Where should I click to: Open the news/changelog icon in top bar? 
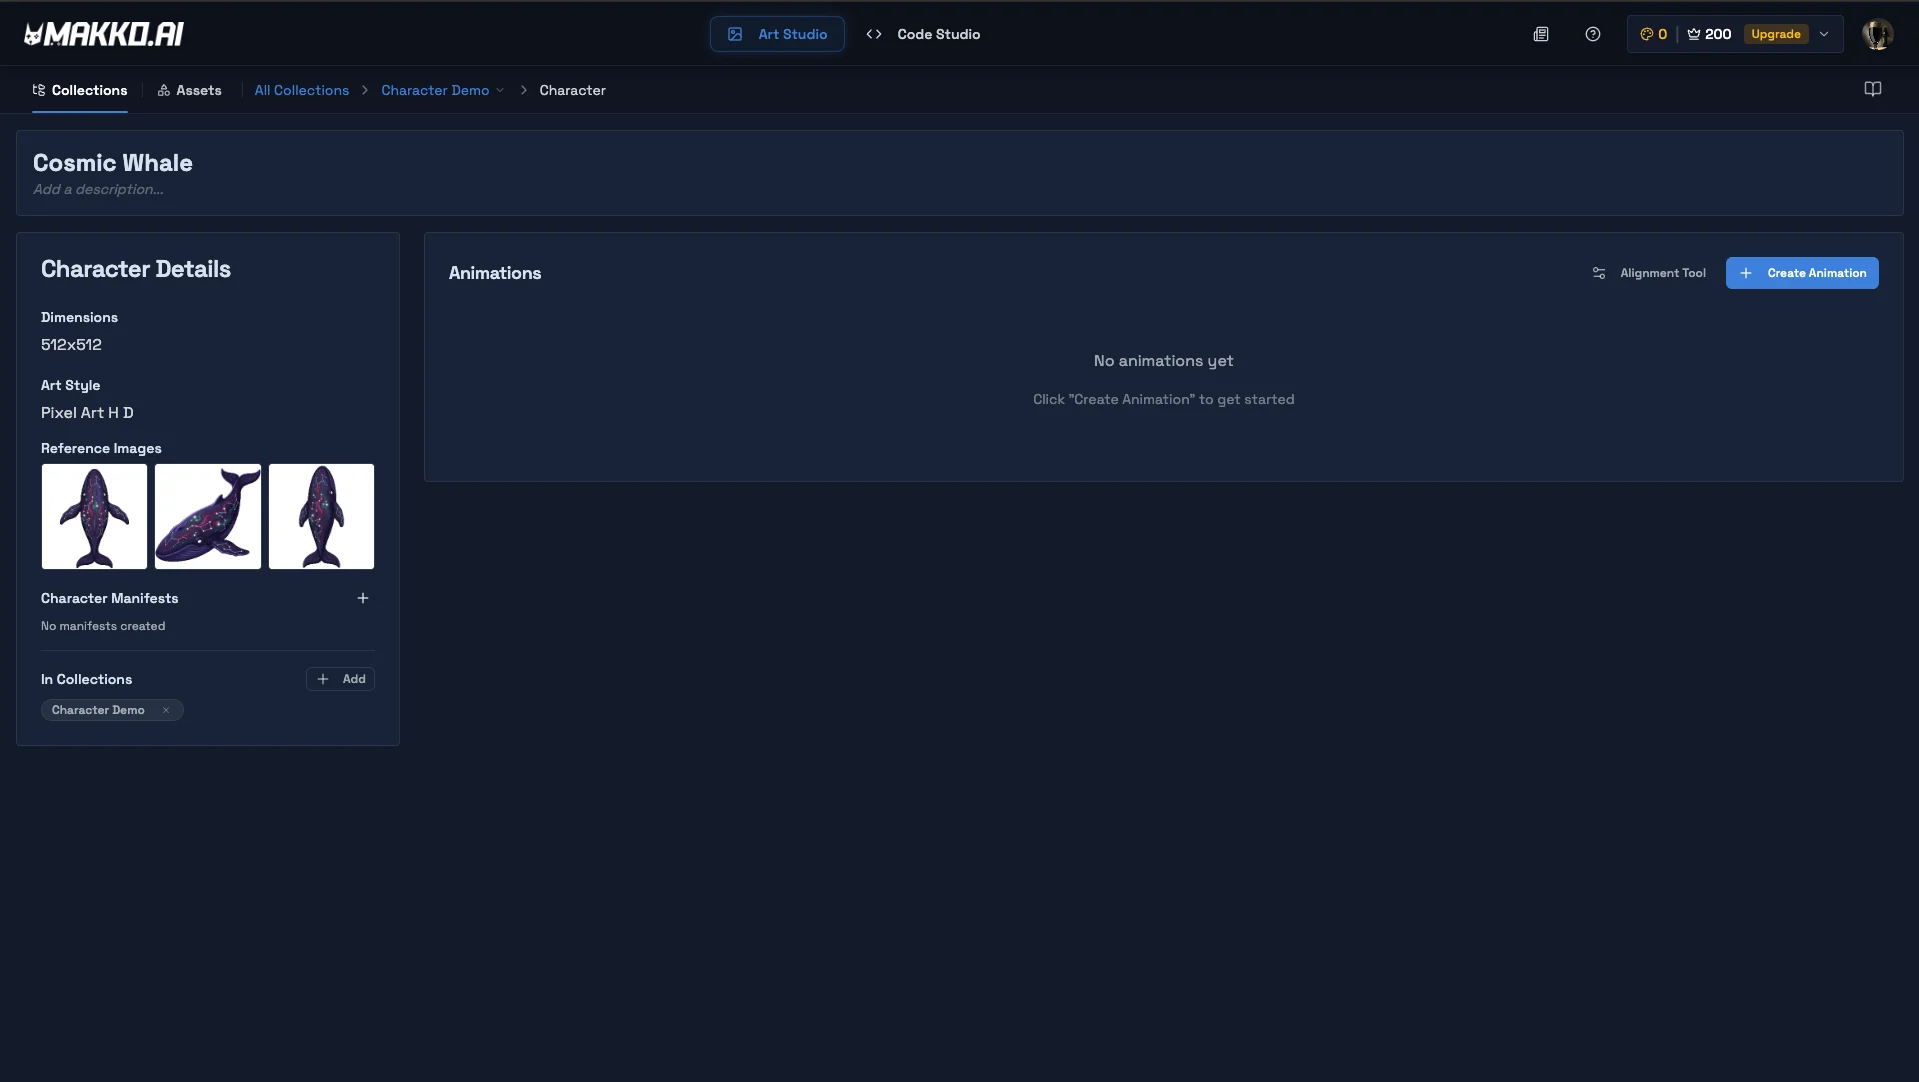(x=1541, y=33)
